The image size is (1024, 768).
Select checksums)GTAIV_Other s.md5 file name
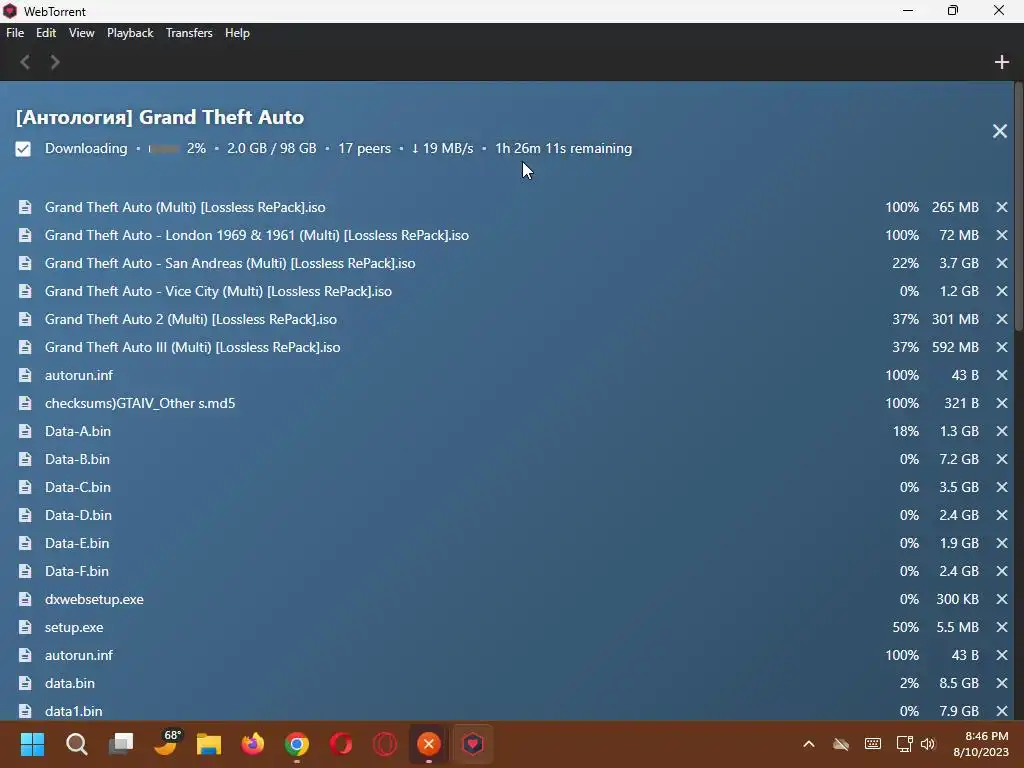pos(140,404)
